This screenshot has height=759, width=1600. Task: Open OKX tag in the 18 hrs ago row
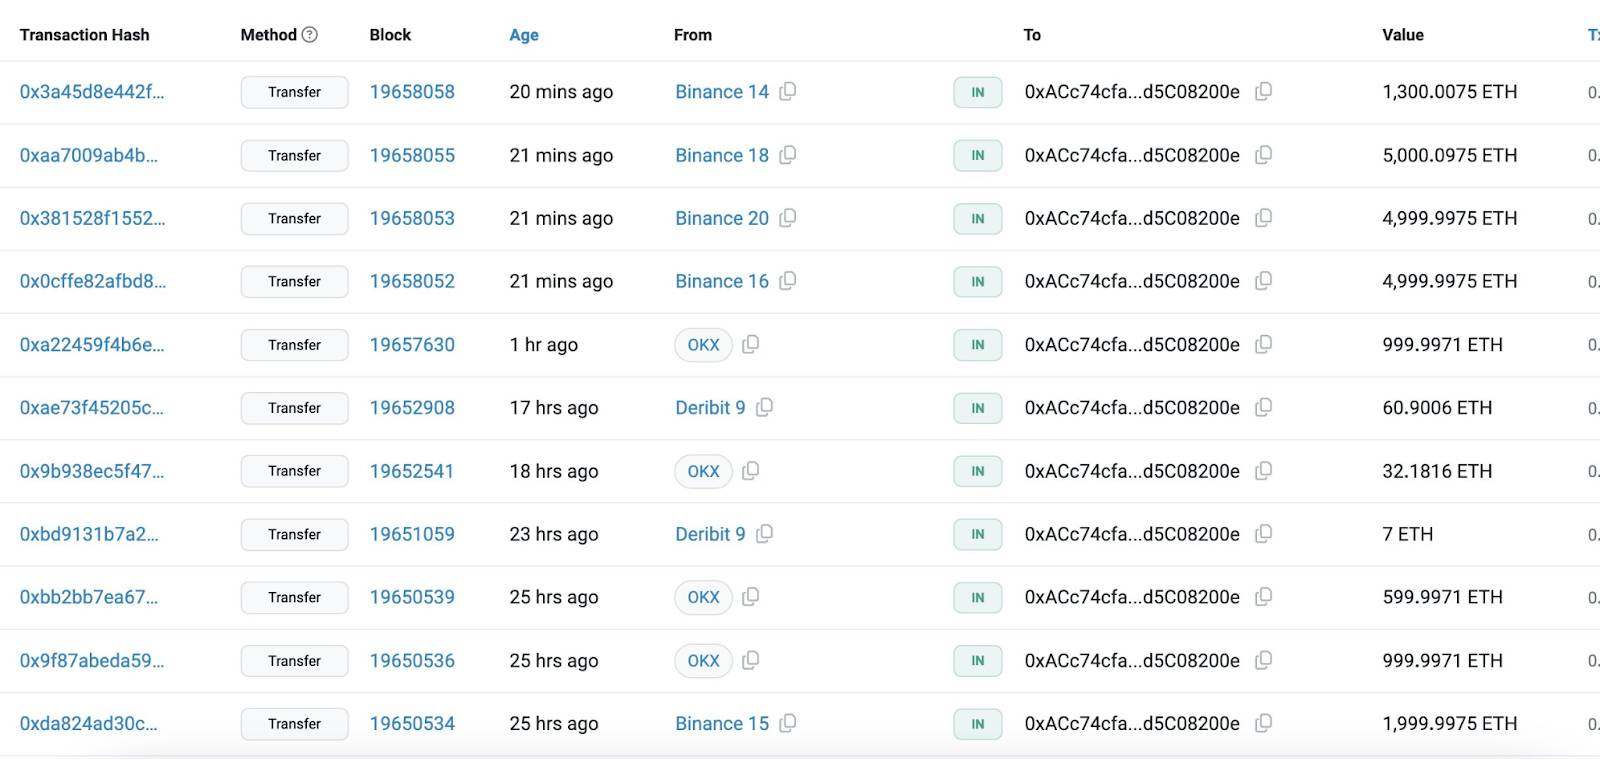[704, 471]
